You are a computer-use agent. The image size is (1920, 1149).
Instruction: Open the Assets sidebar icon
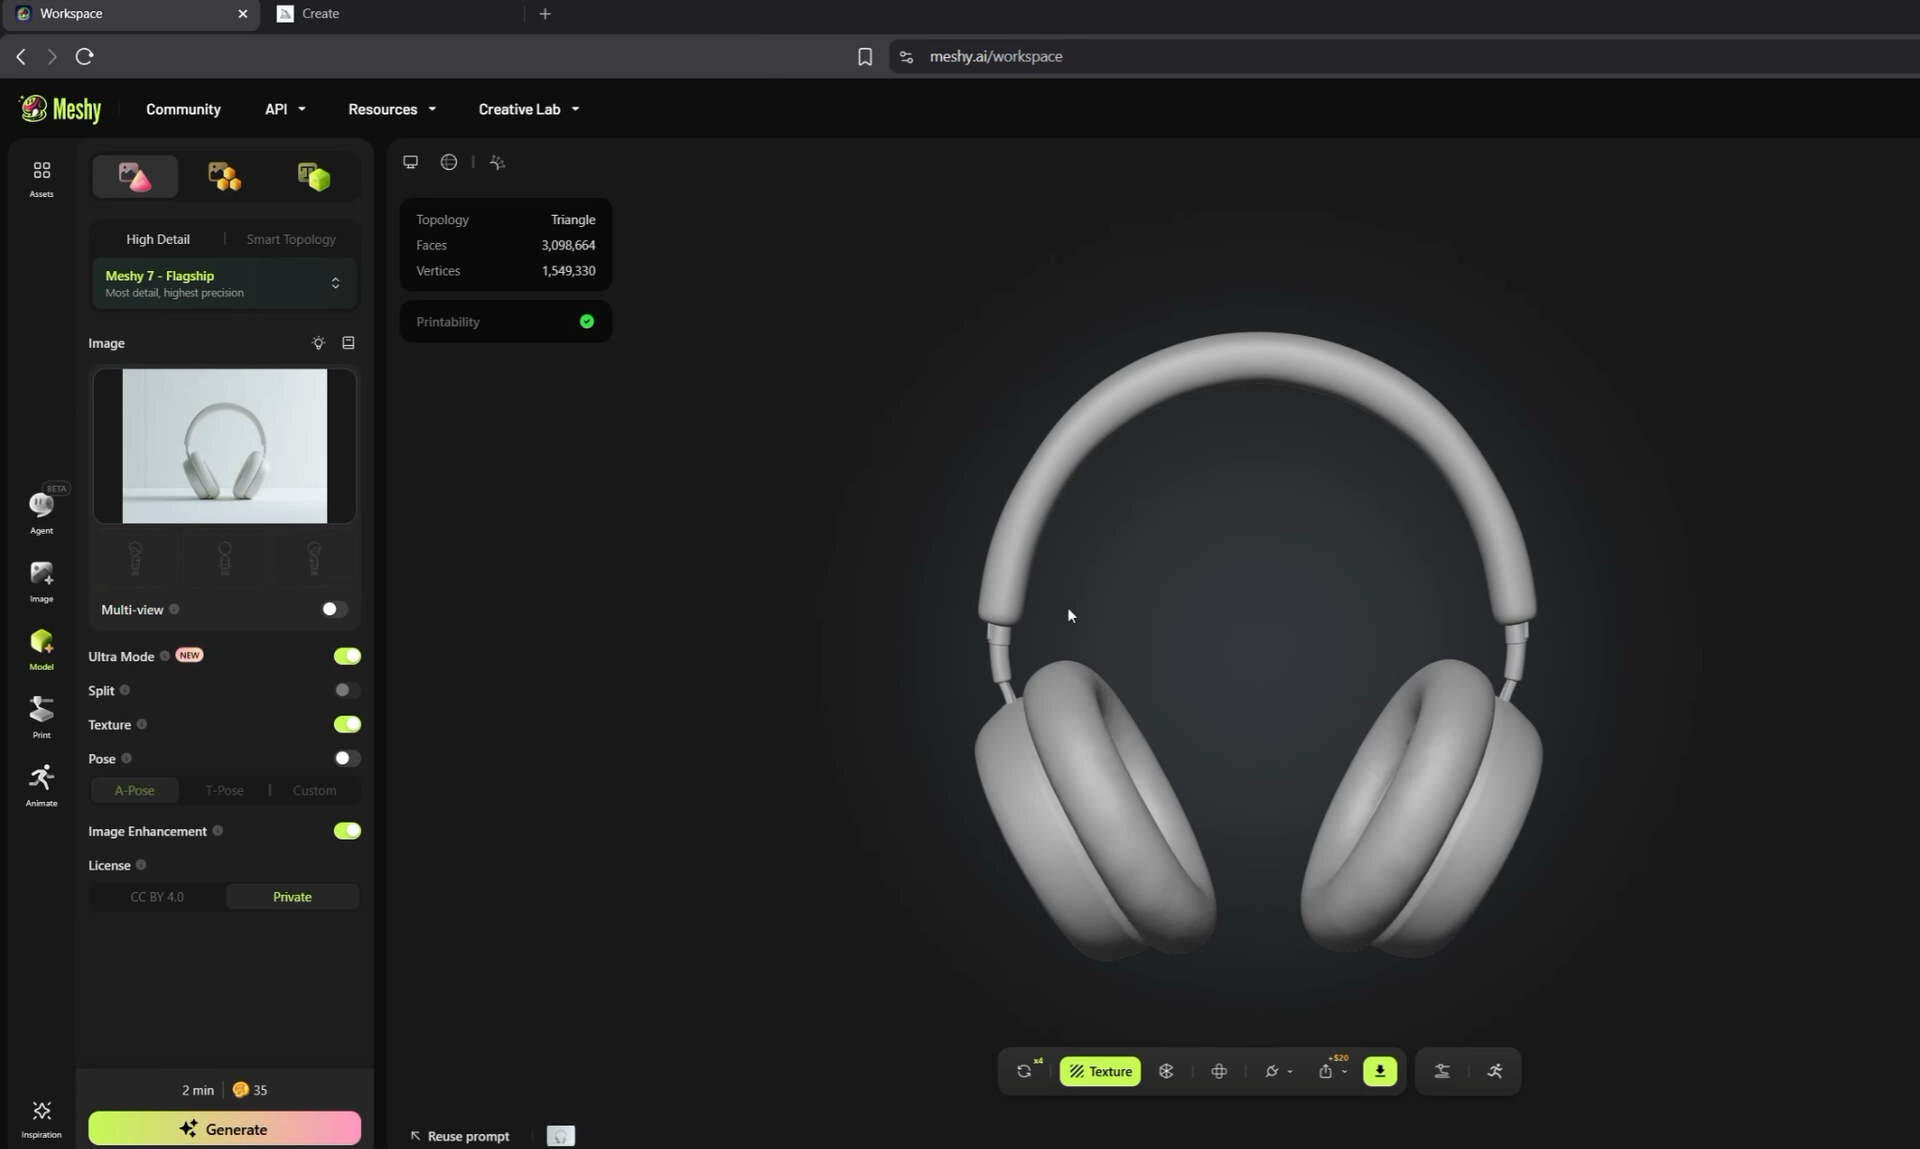pos(41,178)
